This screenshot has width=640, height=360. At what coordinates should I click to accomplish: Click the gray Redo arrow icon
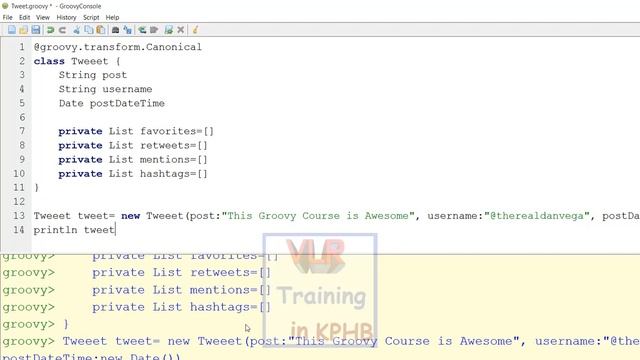click(x=62, y=30)
